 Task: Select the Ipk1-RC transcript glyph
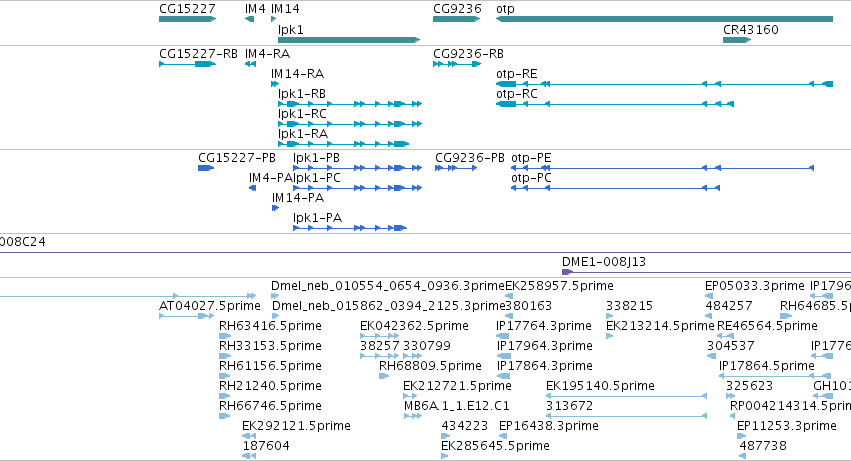click(x=350, y=124)
